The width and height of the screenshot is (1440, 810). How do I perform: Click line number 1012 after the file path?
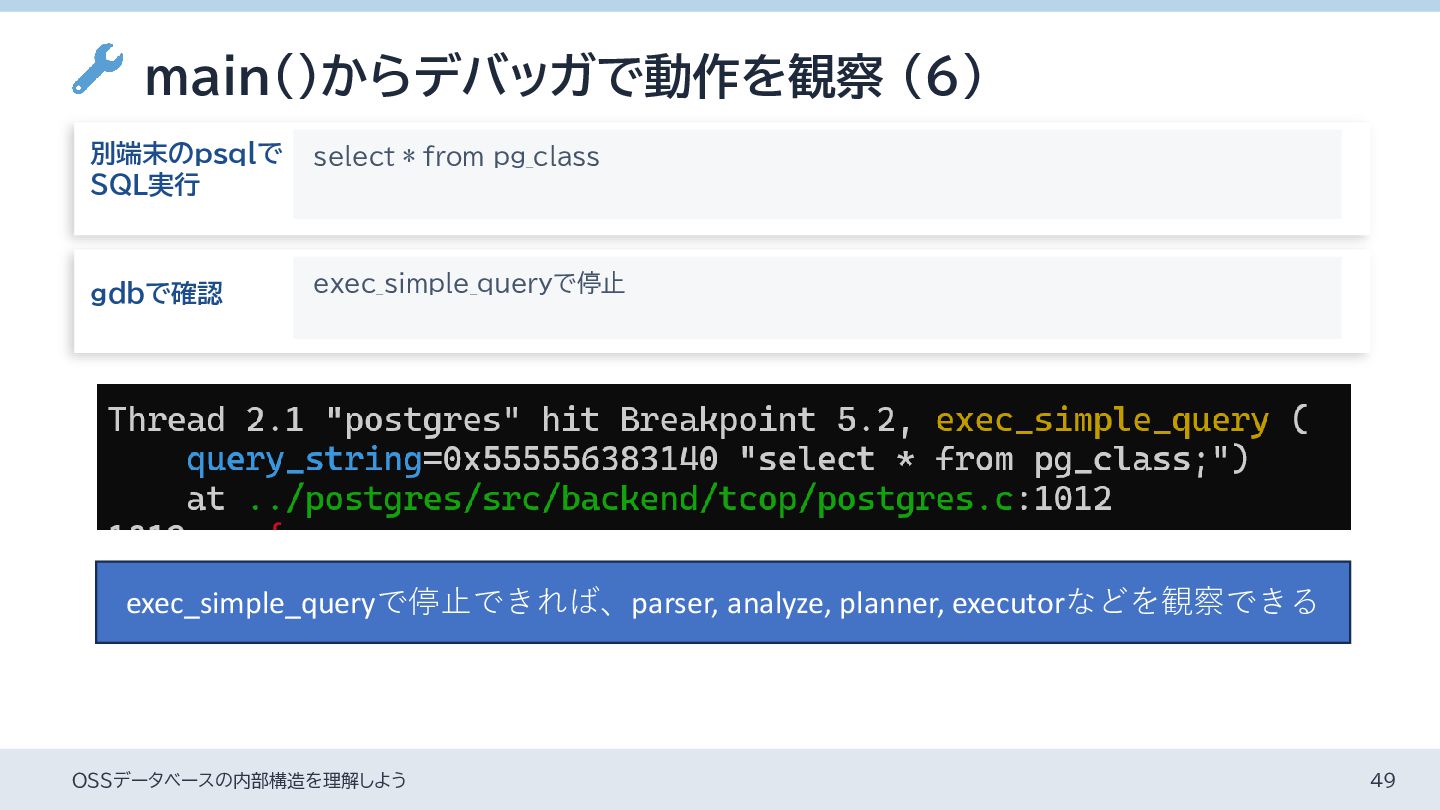tap(1072, 498)
